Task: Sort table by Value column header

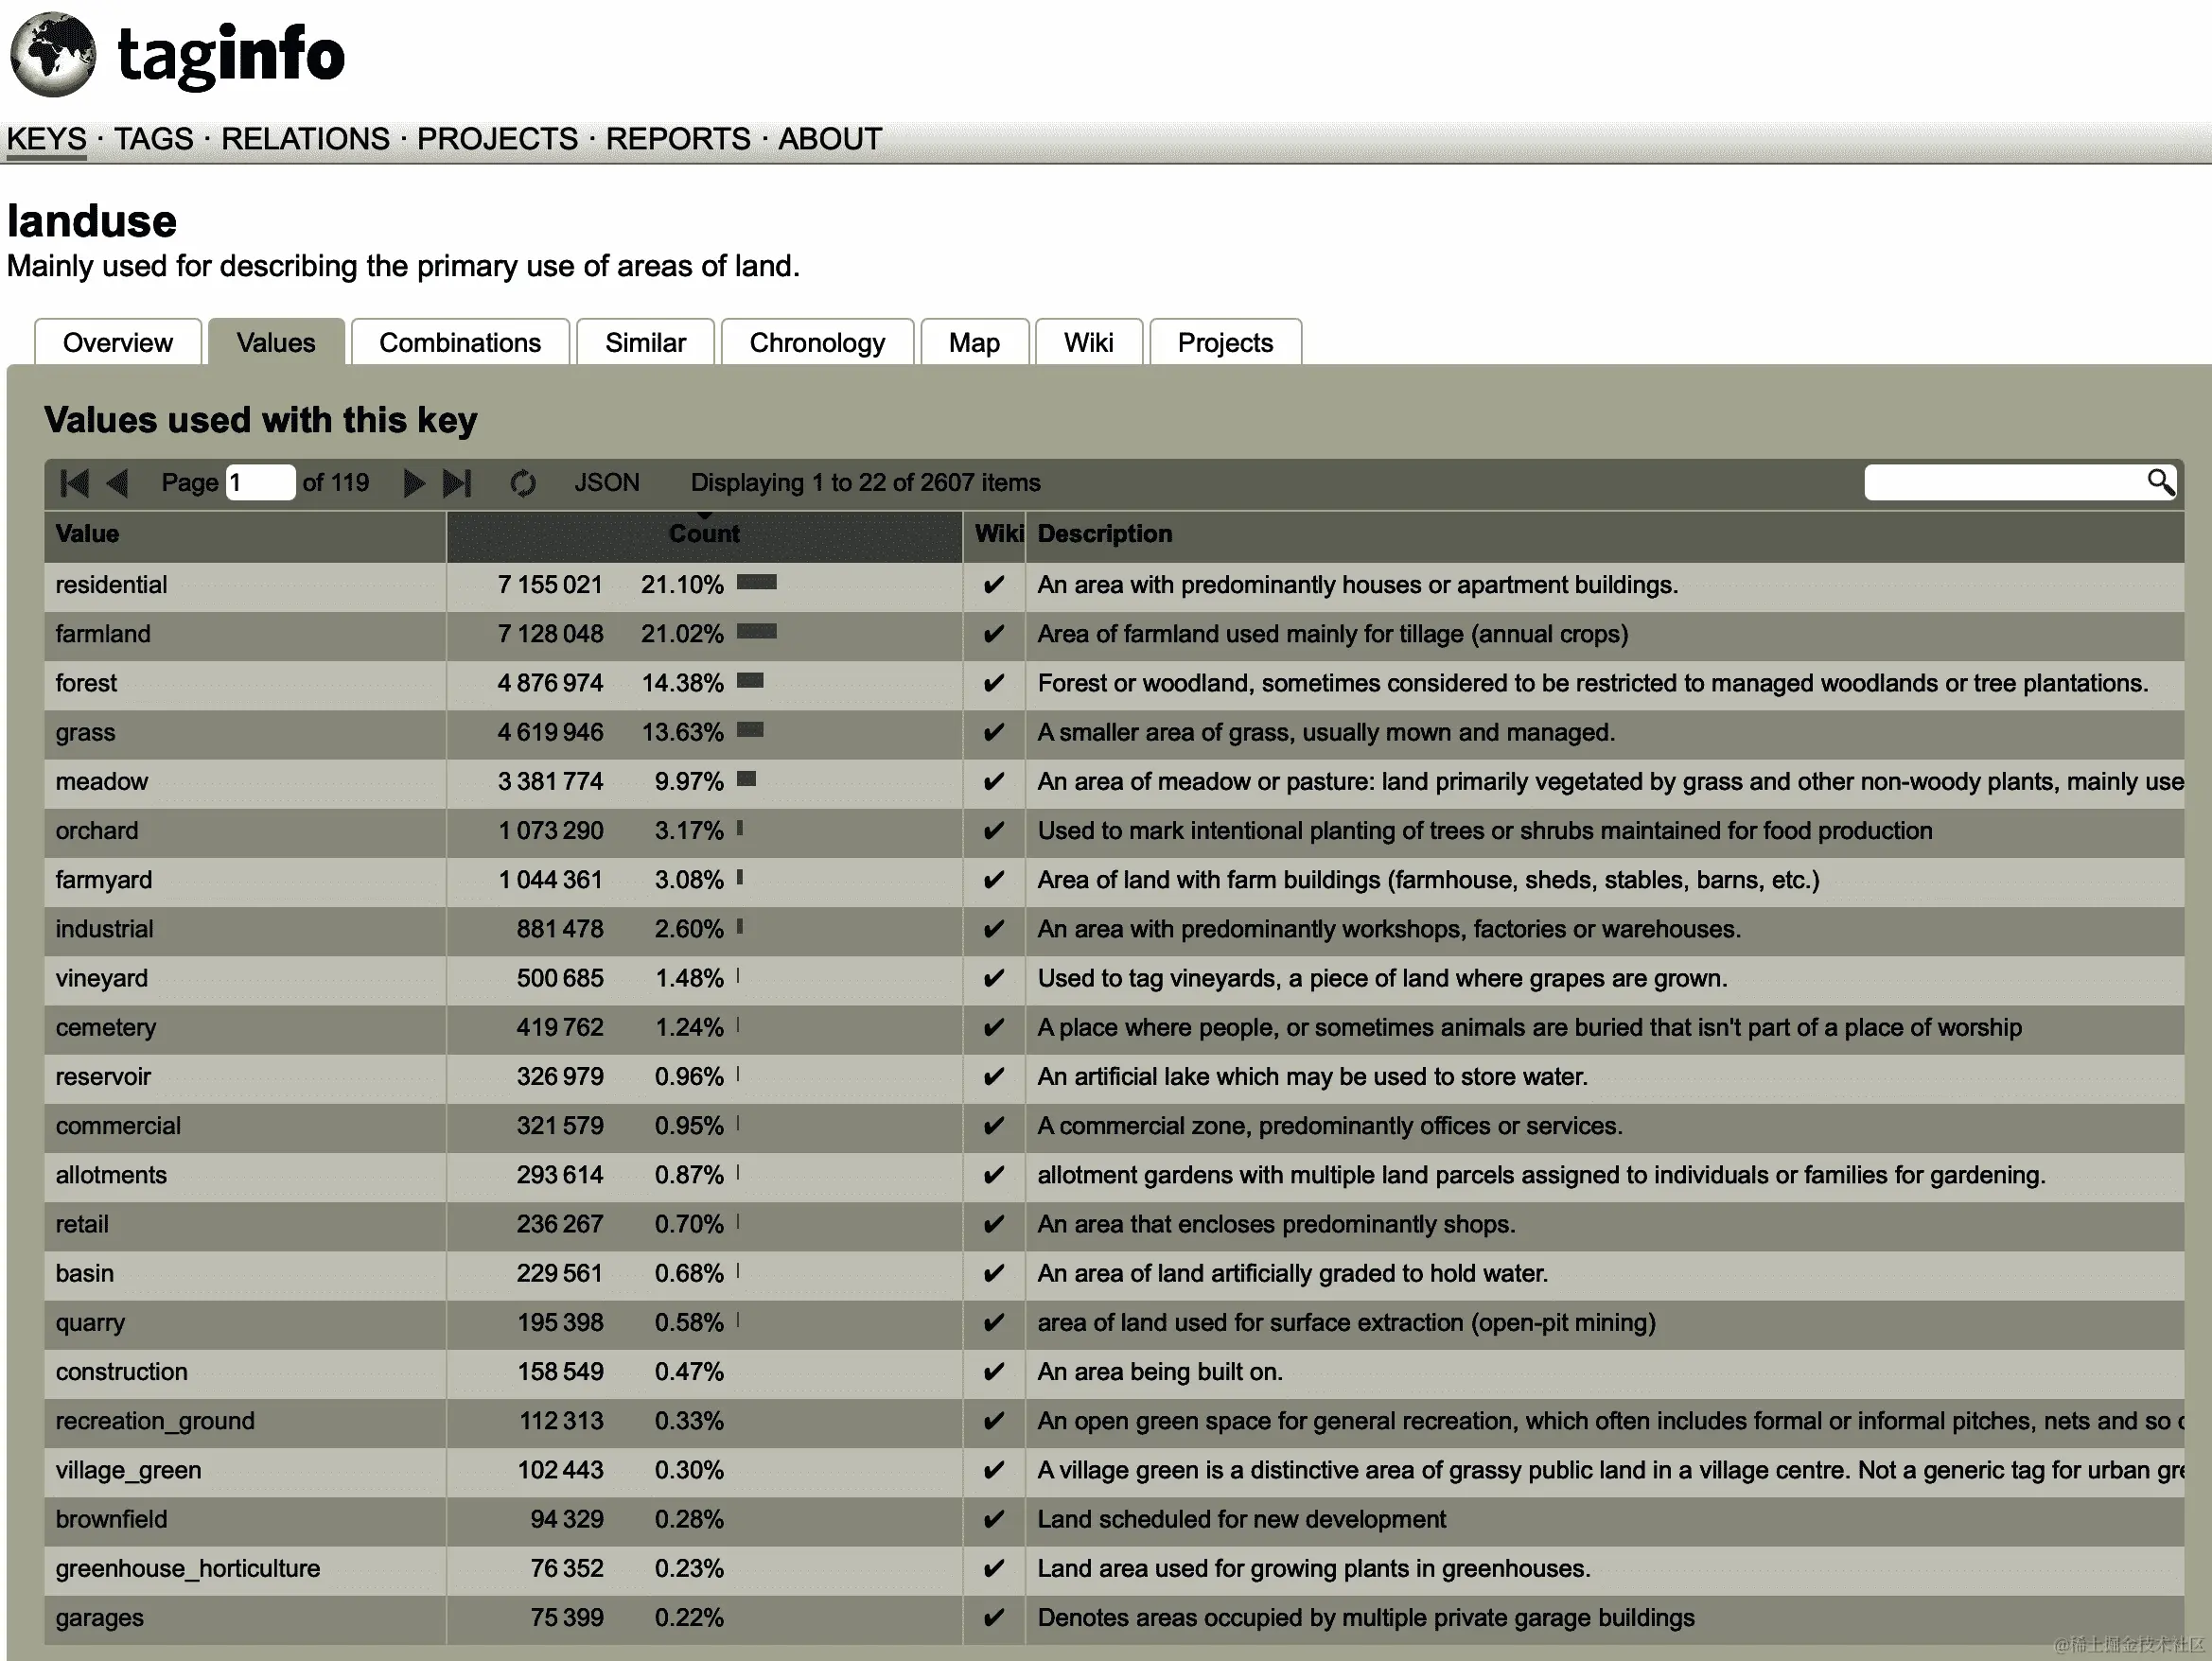Action: [x=88, y=534]
